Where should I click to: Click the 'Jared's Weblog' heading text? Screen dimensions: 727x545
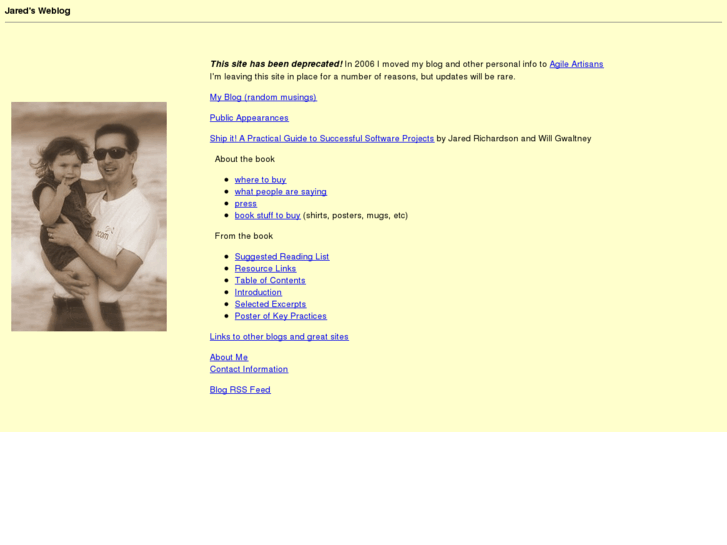(x=38, y=11)
